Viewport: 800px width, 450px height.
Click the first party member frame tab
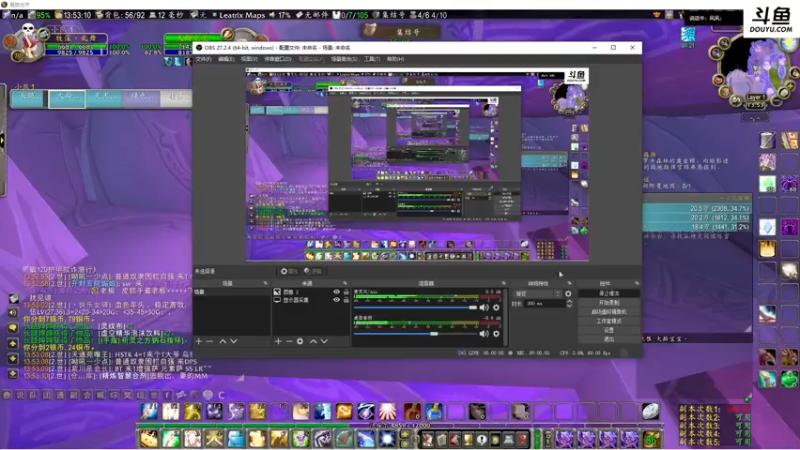29,97
